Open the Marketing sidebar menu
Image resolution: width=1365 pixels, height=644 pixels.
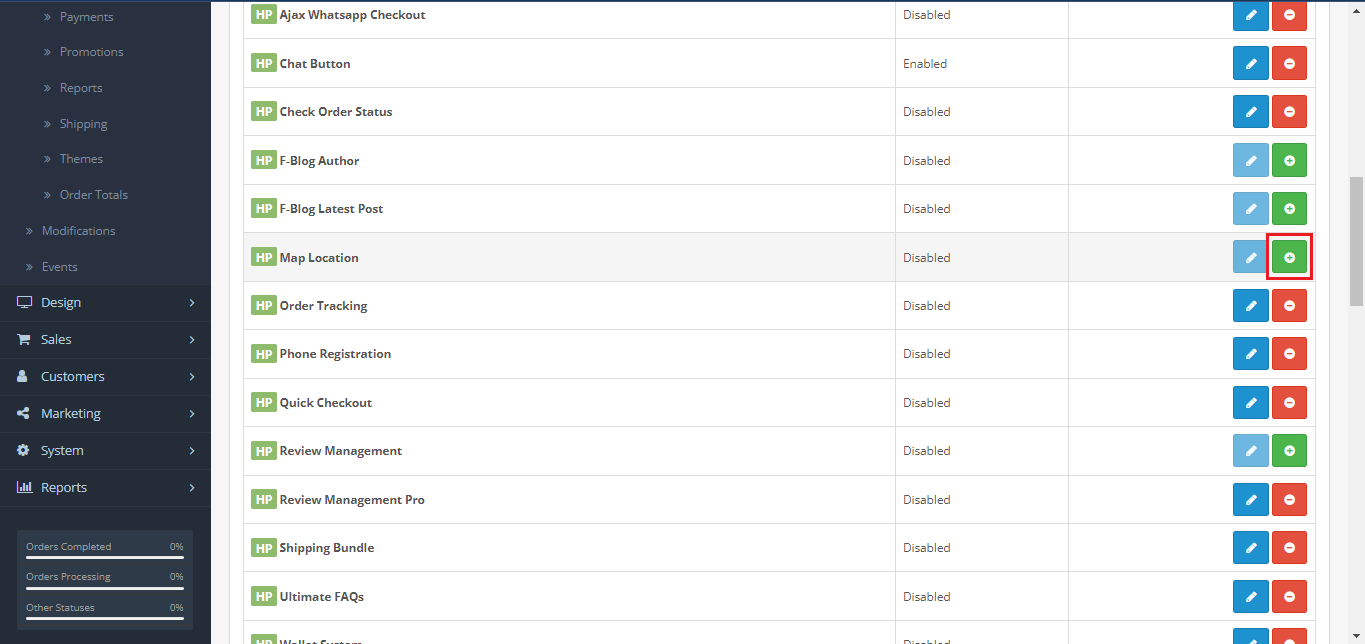(x=105, y=414)
